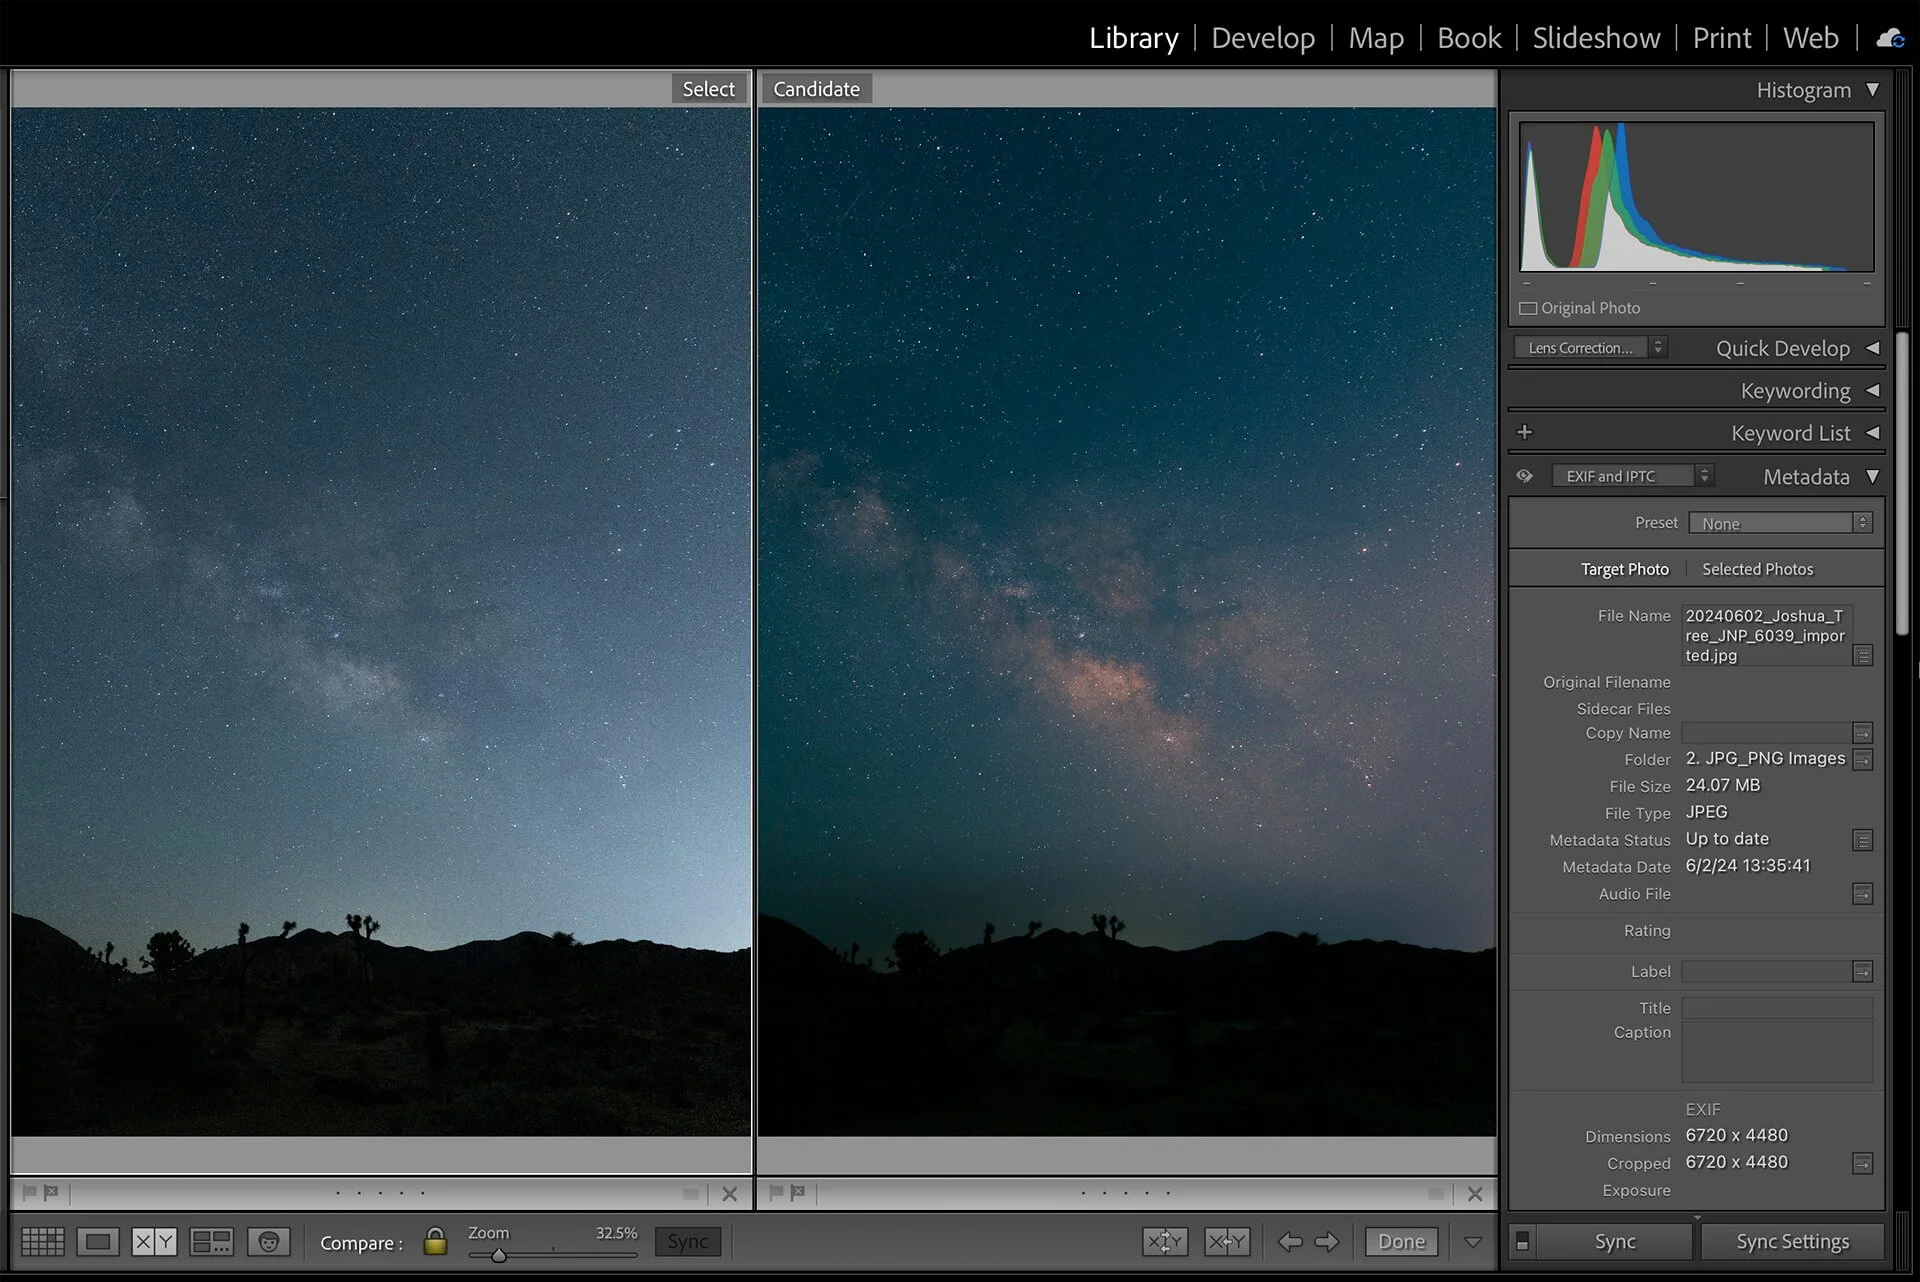Click the Done button
1920x1282 pixels.
[x=1401, y=1242]
